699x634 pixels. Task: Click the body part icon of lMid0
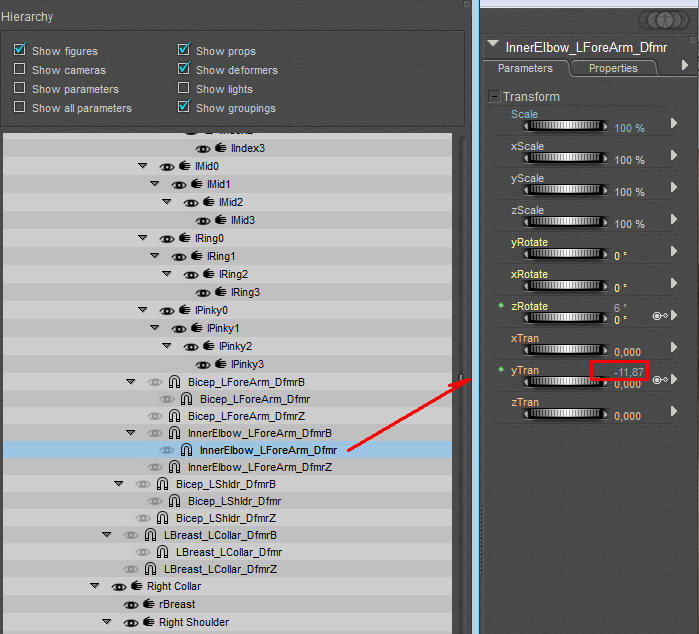[x=185, y=166]
